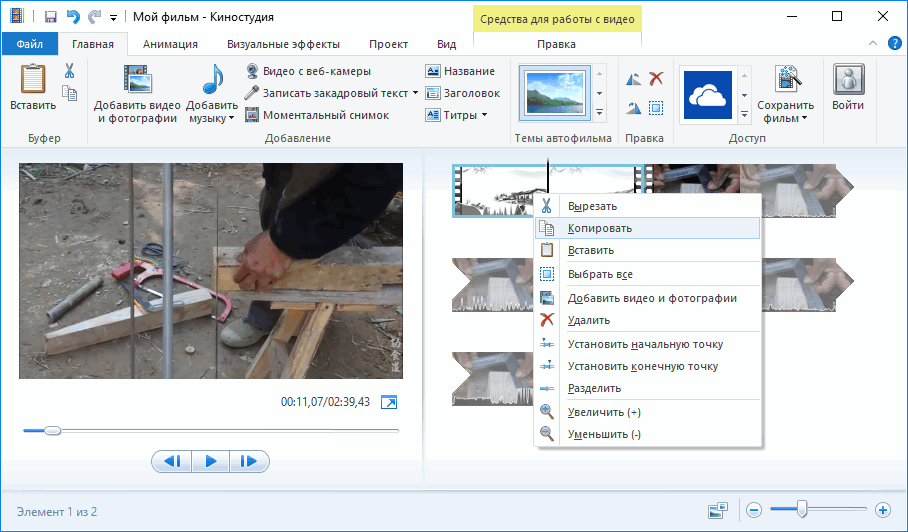908x532 pixels.
Task: Click the Save icon in quick access toolbar
Action: coord(50,17)
